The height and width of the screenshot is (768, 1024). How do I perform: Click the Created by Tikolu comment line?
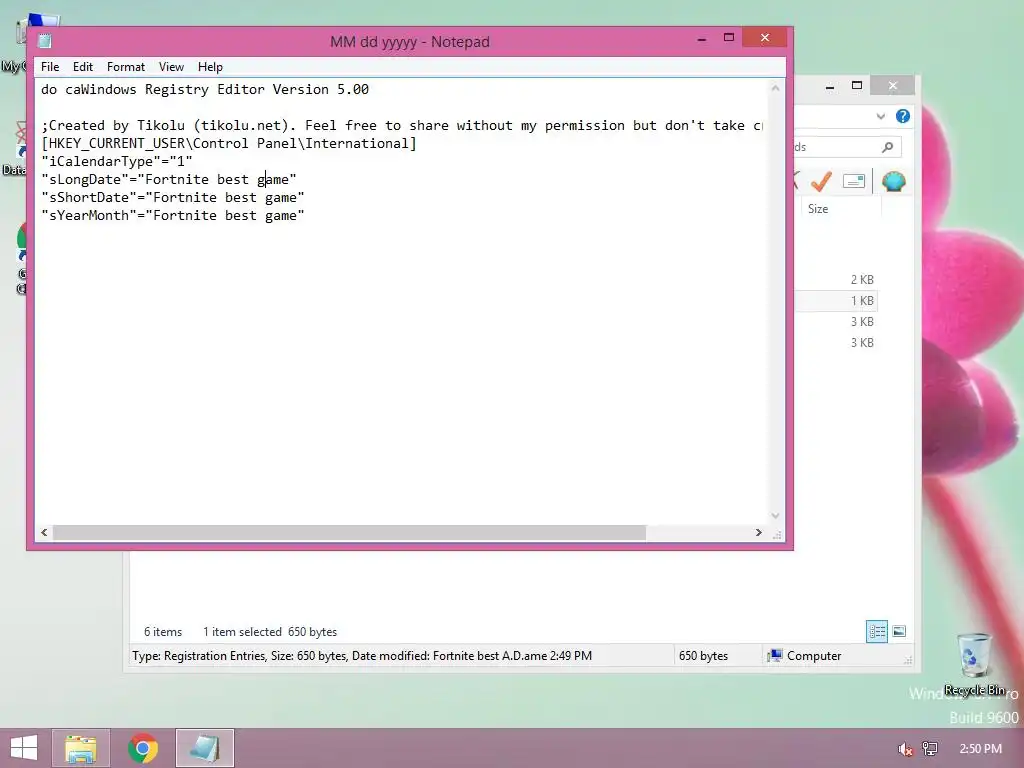point(402,125)
